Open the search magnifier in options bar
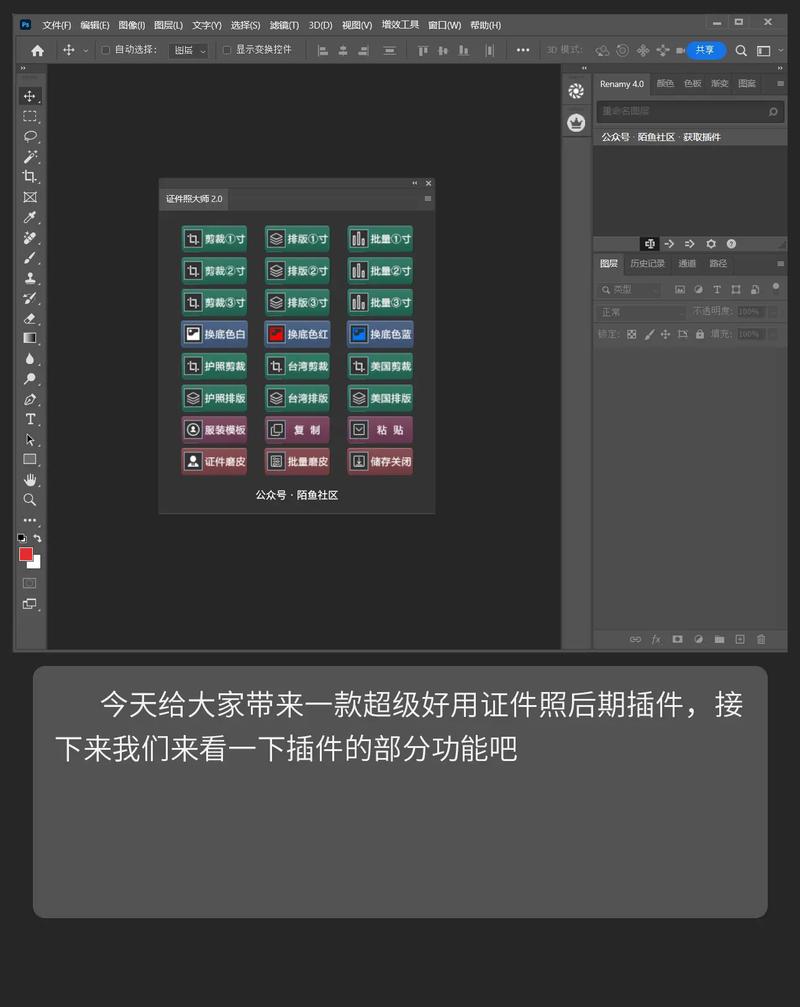800x1007 pixels. 741,51
